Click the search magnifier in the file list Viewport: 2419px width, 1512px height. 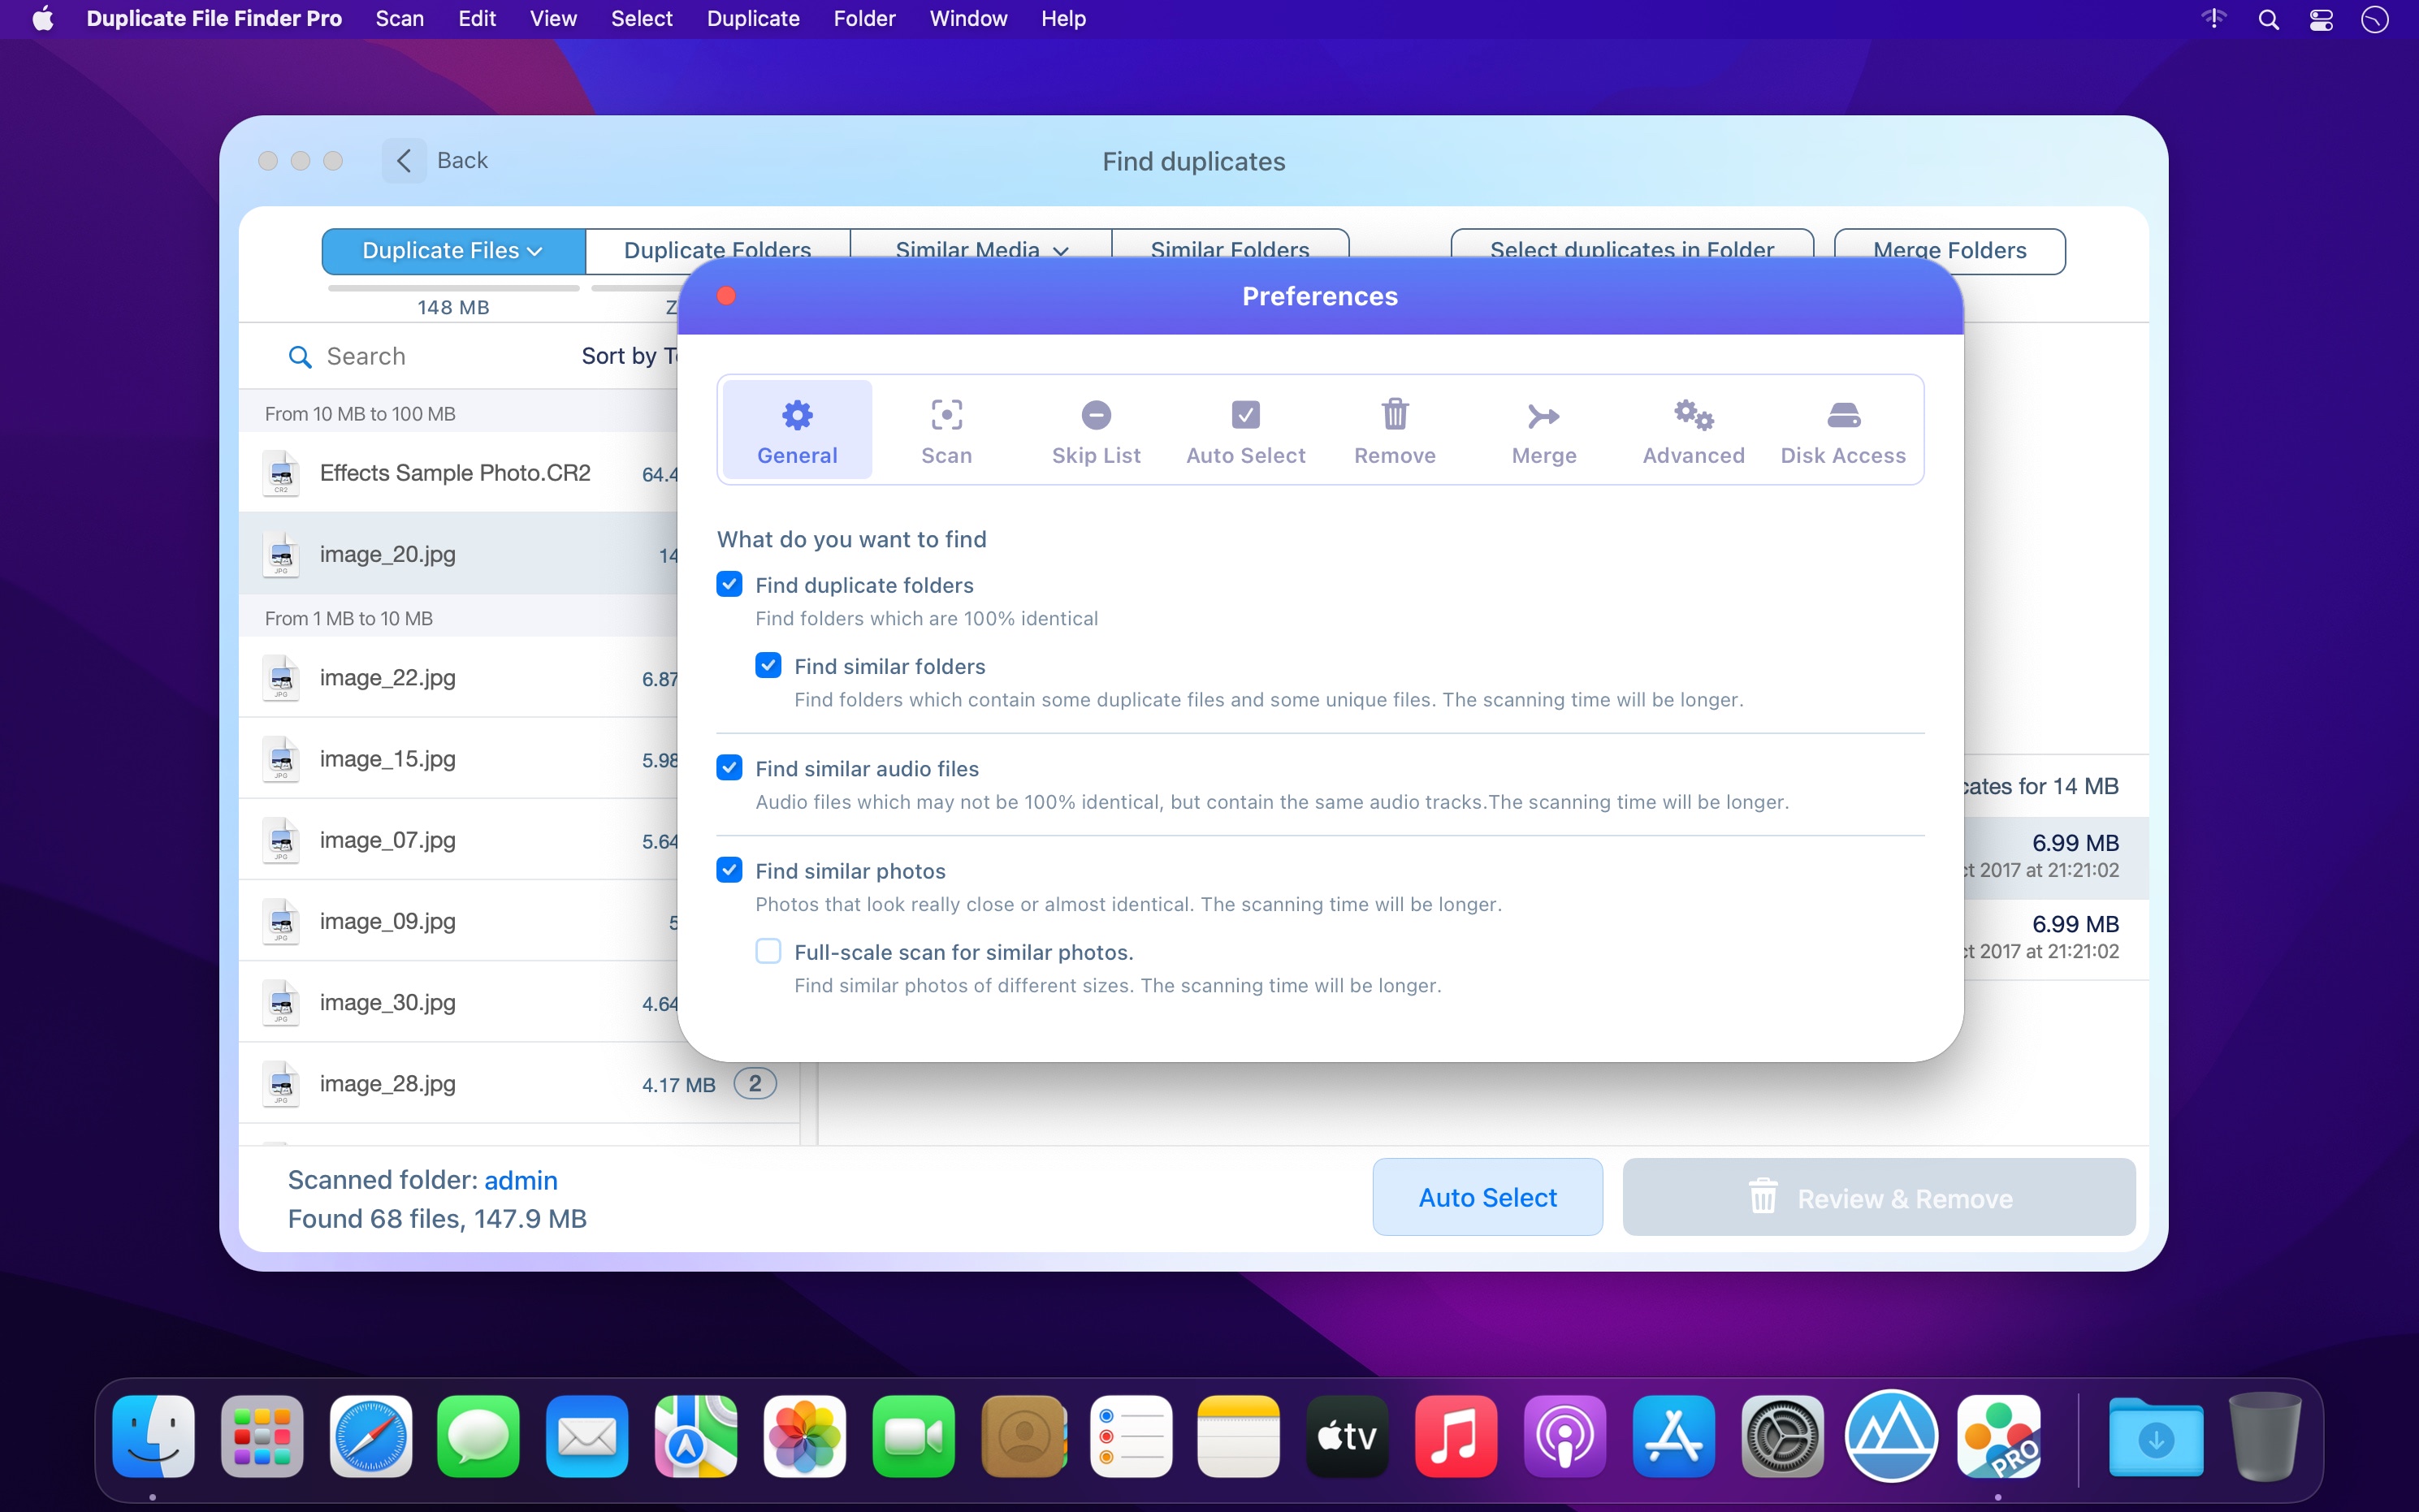click(300, 356)
